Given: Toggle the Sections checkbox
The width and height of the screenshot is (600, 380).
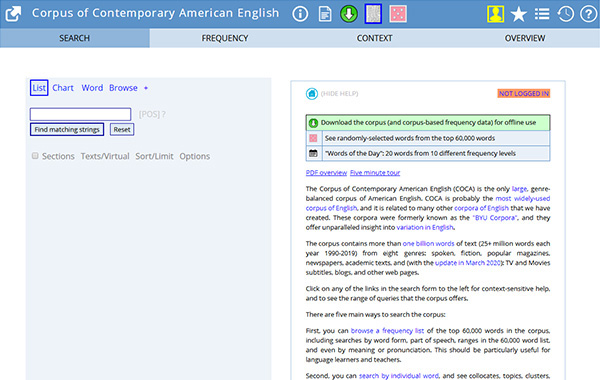Looking at the screenshot, I should [35, 155].
